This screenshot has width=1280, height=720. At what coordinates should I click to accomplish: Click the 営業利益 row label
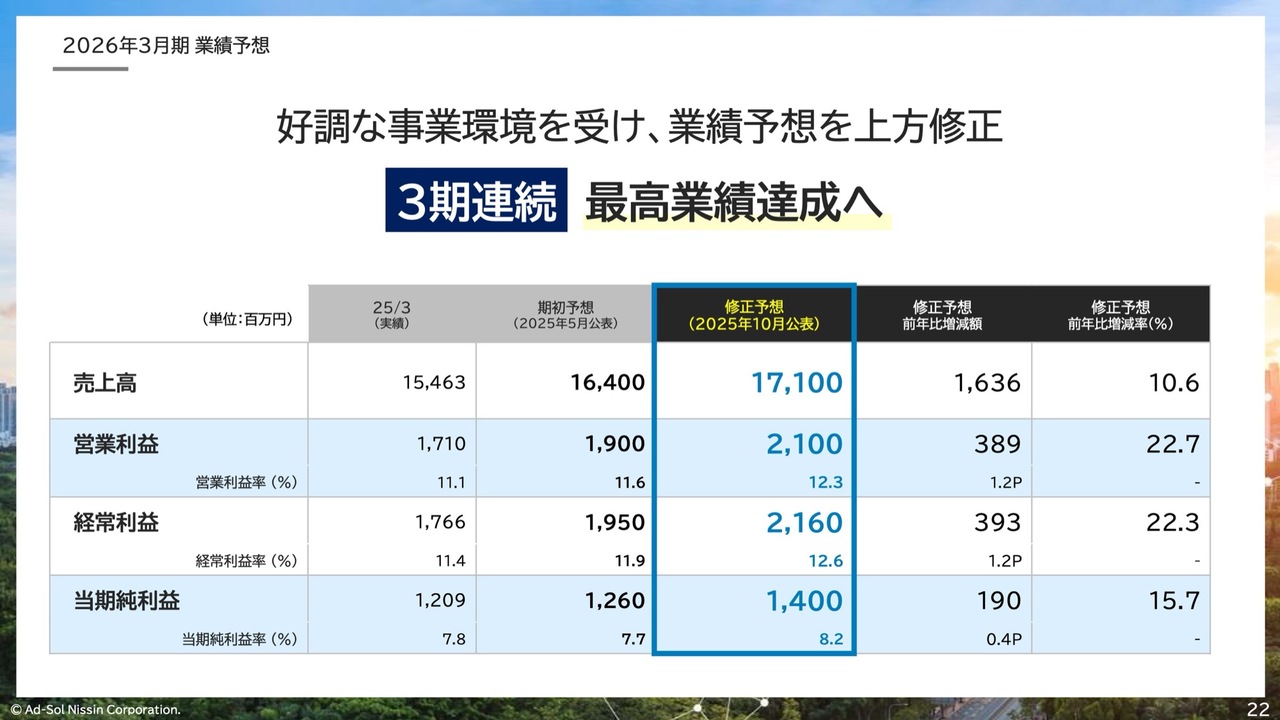click(x=116, y=444)
